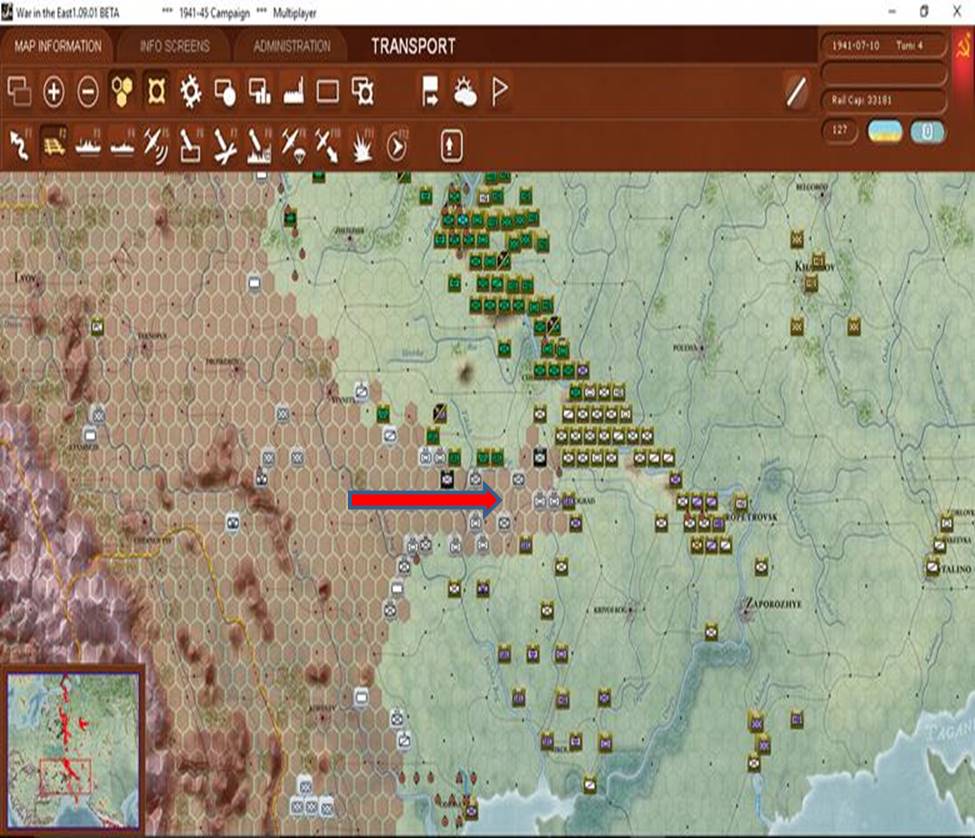This screenshot has width=975, height=838.
Task: Click the screen with circle overlay icon
Action: point(224,92)
